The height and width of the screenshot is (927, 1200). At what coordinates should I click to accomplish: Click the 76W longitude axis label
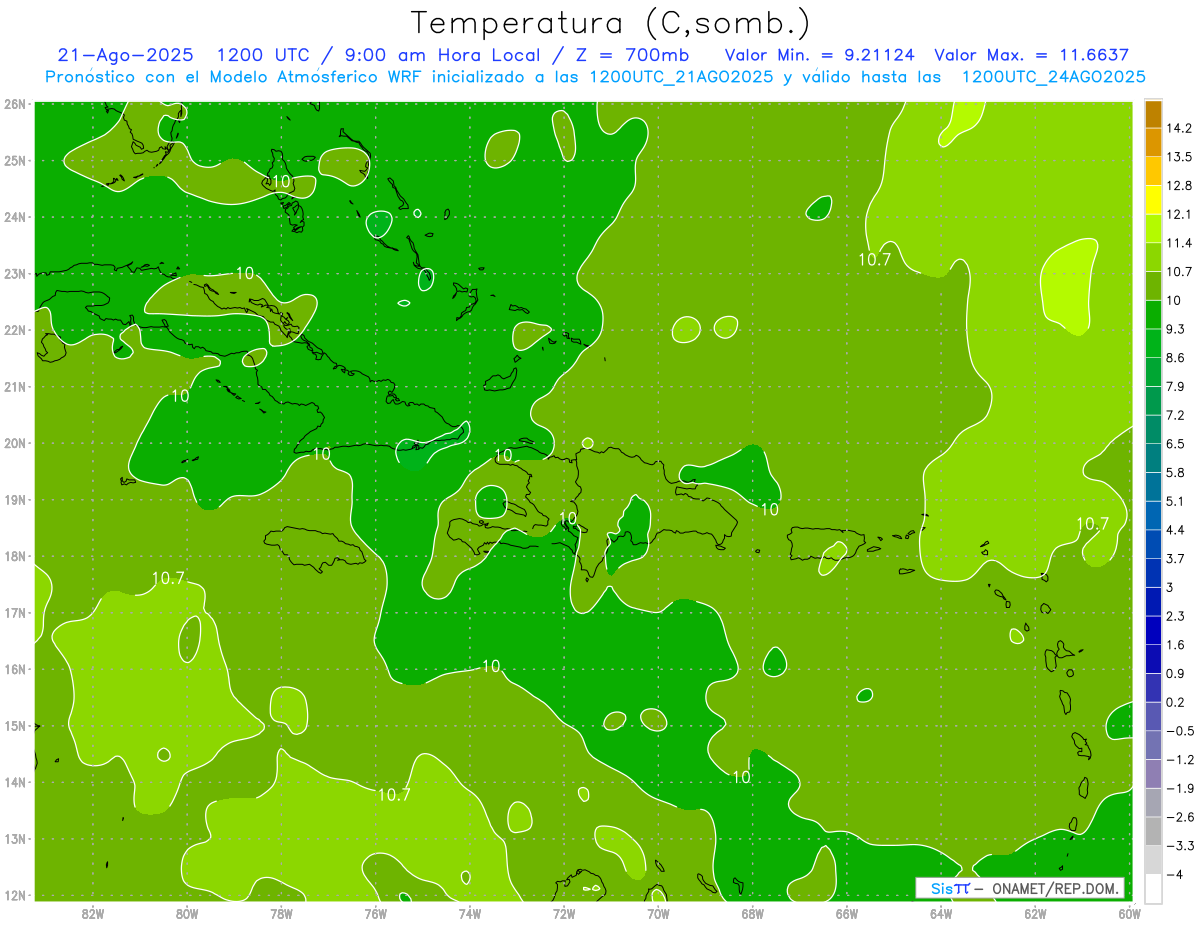(x=375, y=913)
